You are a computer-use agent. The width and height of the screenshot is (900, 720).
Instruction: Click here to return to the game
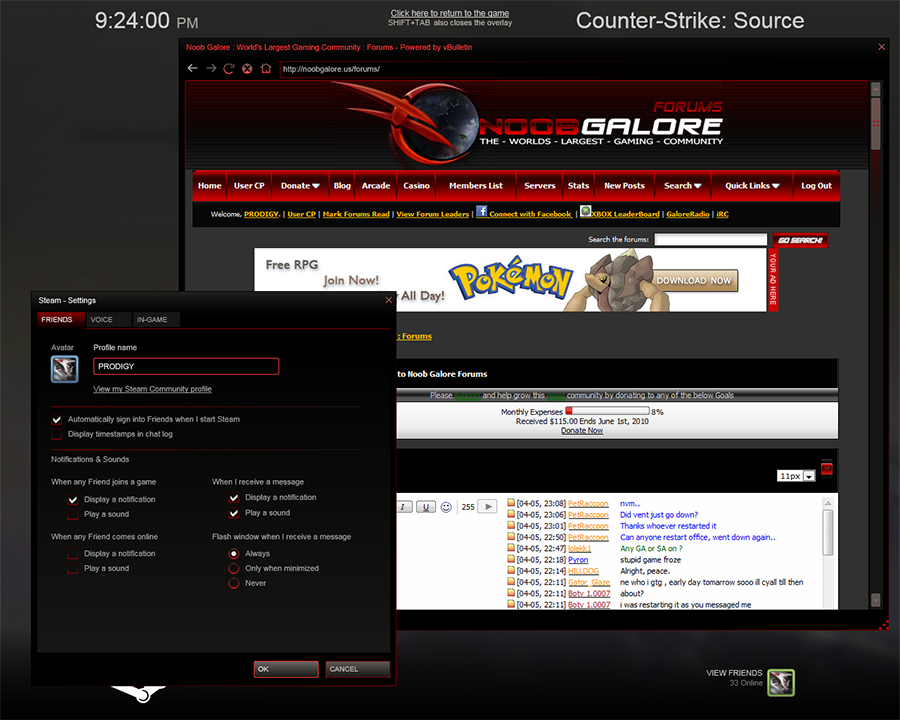click(450, 13)
